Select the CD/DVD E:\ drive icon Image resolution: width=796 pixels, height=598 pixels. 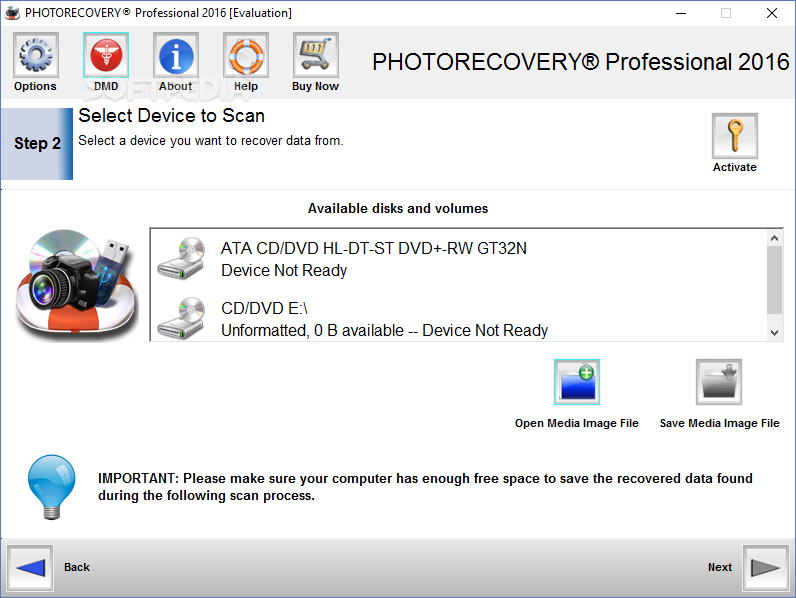[181, 318]
